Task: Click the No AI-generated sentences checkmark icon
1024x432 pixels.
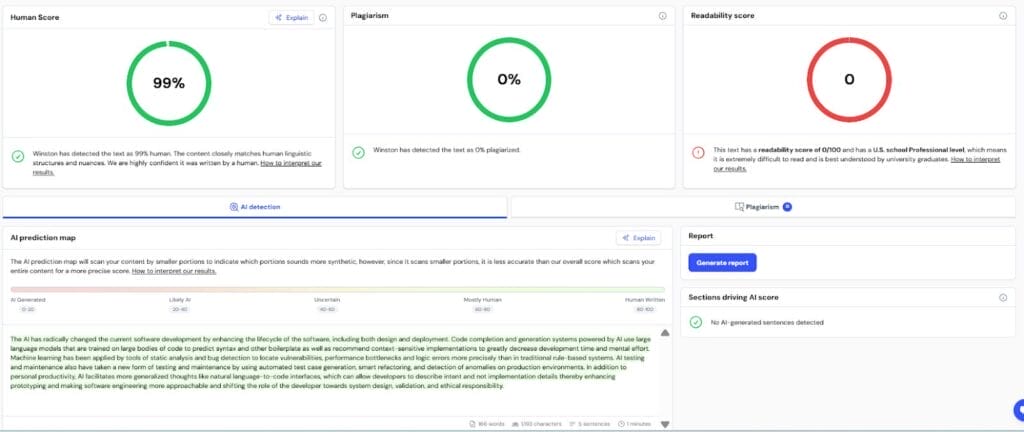Action: click(x=696, y=322)
